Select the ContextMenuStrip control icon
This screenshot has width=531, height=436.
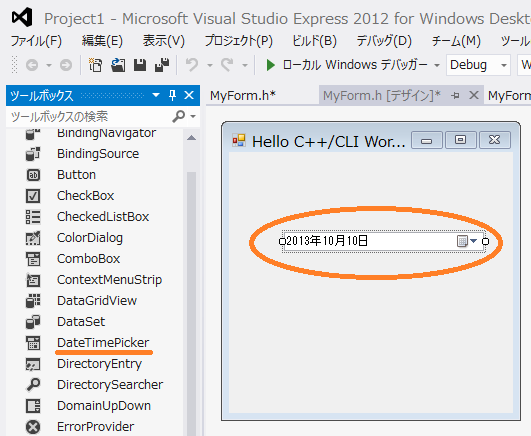click(x=33, y=280)
